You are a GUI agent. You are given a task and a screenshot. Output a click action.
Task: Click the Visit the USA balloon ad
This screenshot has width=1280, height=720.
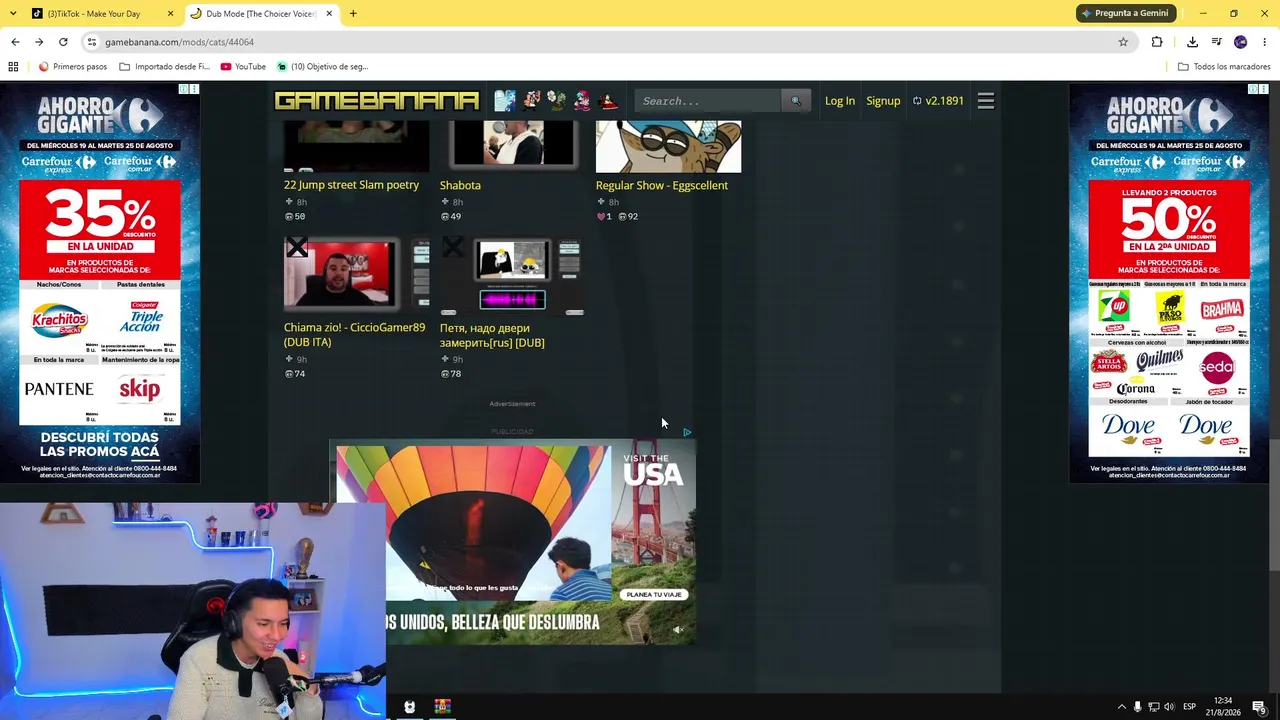point(513,542)
